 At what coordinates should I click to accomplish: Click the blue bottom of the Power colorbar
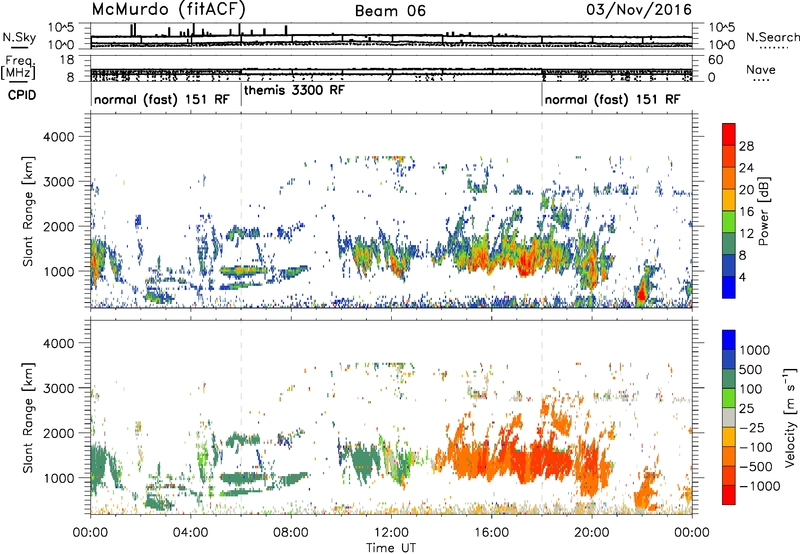[729, 287]
